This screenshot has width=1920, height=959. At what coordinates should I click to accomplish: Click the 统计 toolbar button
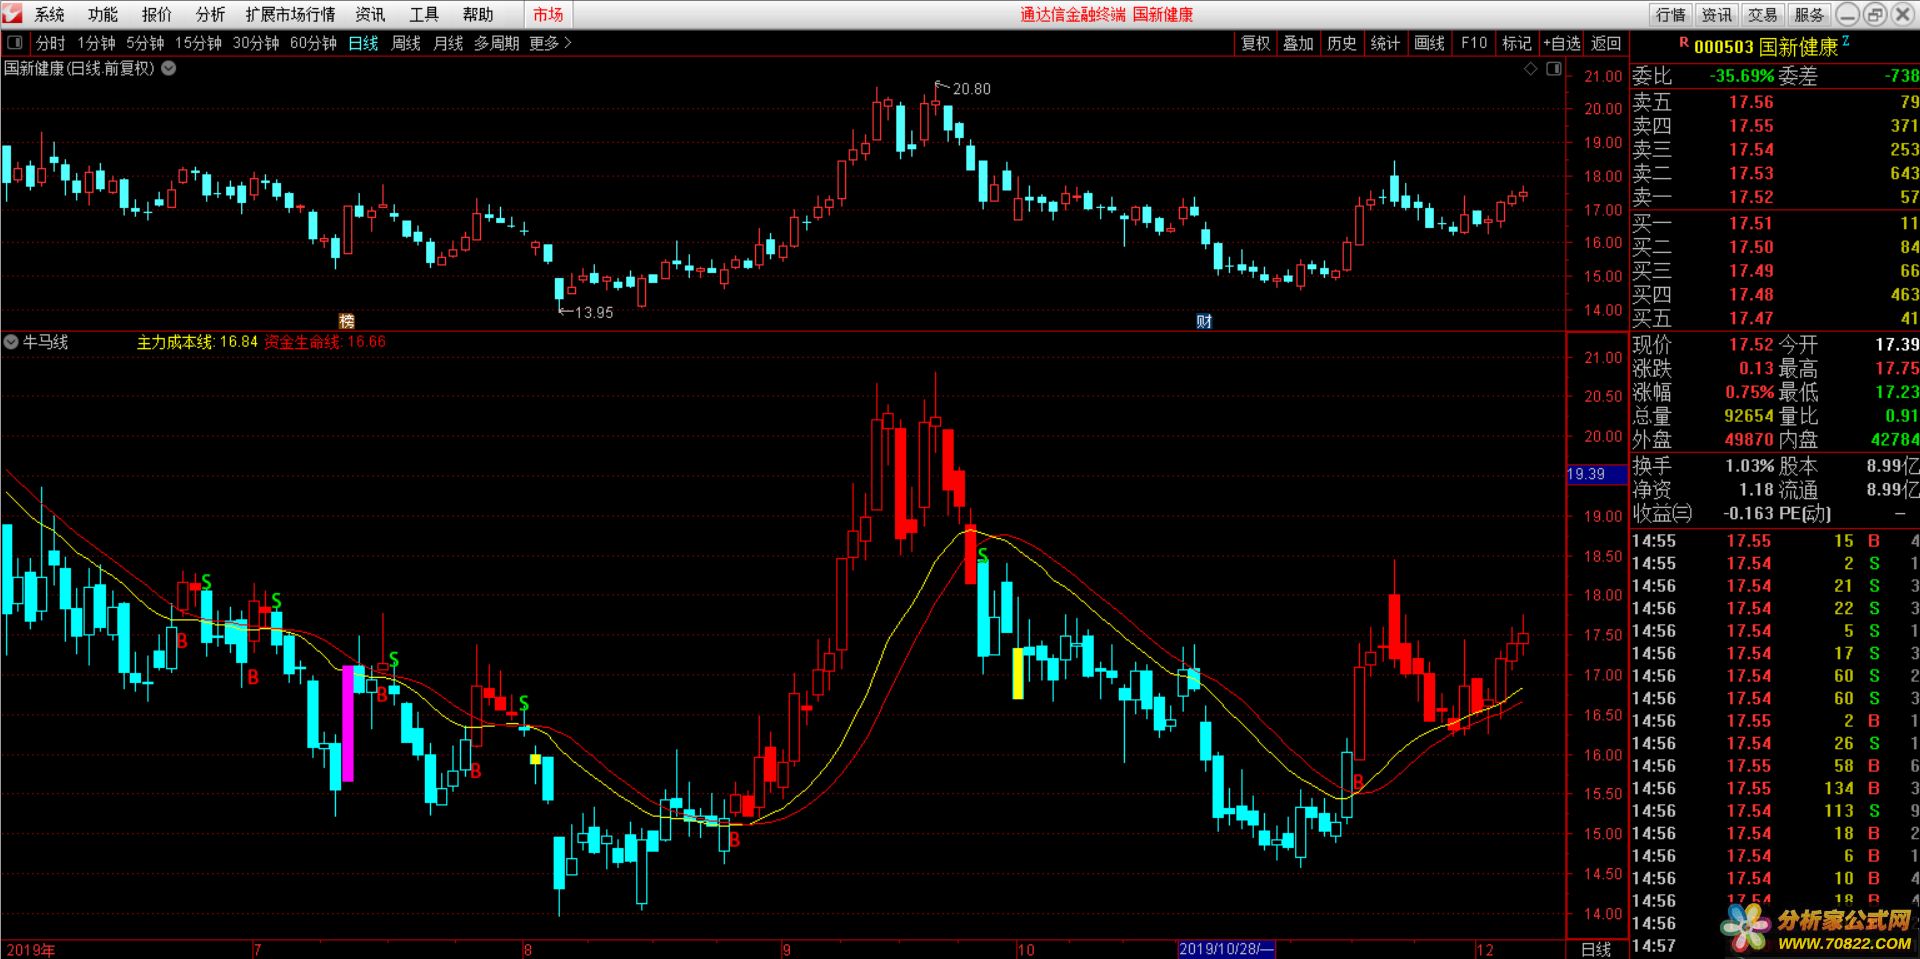[1385, 43]
